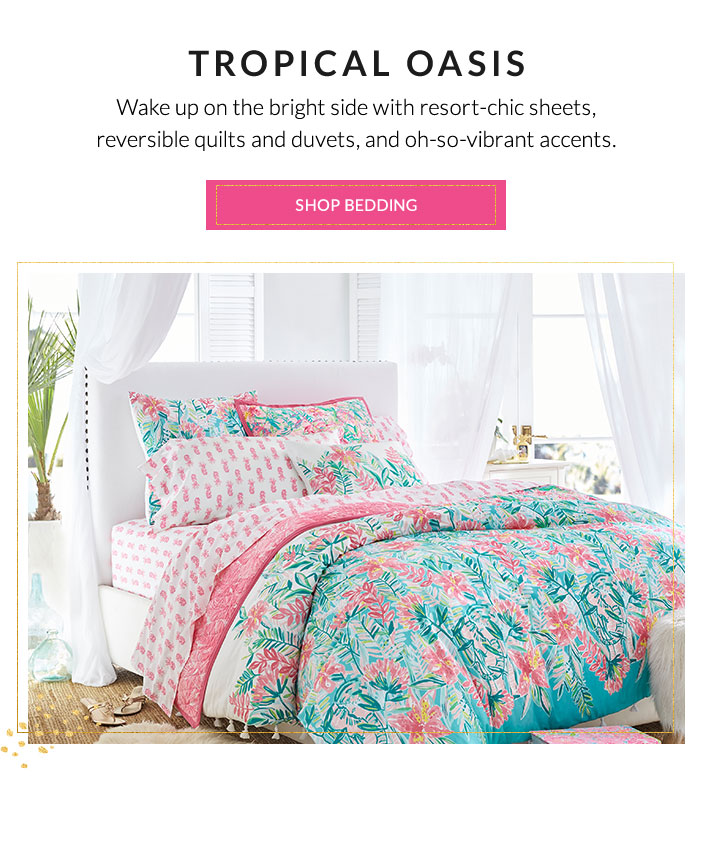
Task: Click the pink patterned box at bottom right
Action: tap(595, 737)
